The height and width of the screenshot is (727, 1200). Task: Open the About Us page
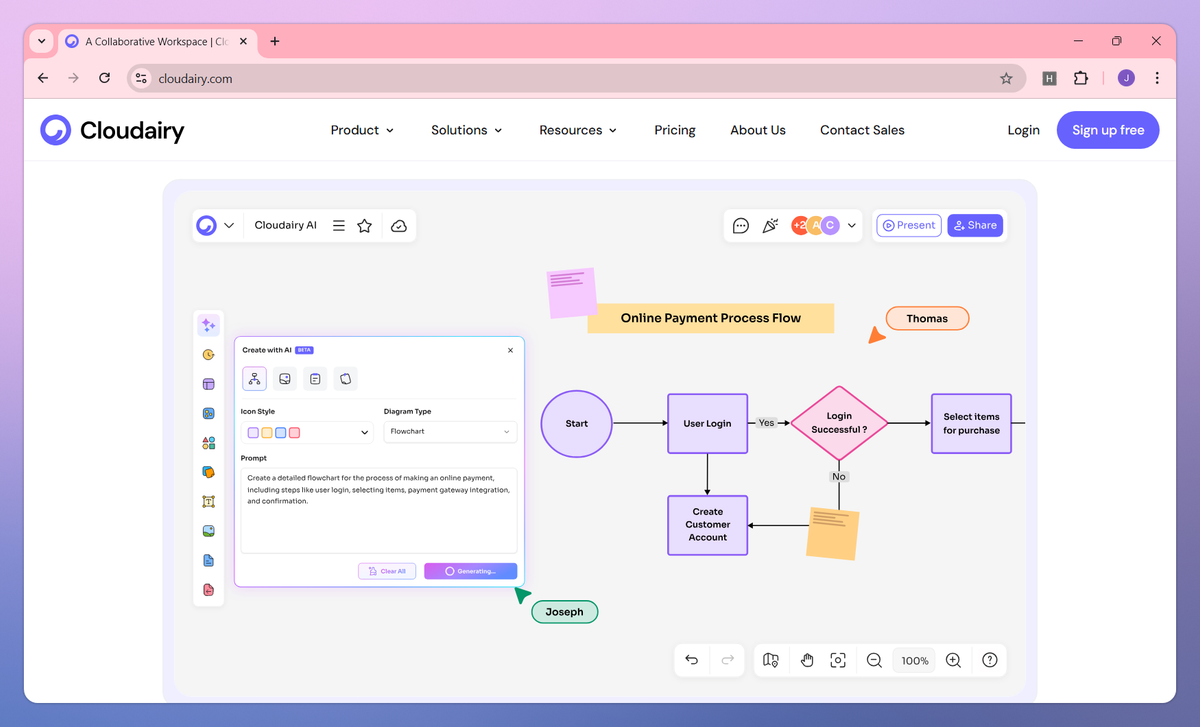[x=758, y=130]
